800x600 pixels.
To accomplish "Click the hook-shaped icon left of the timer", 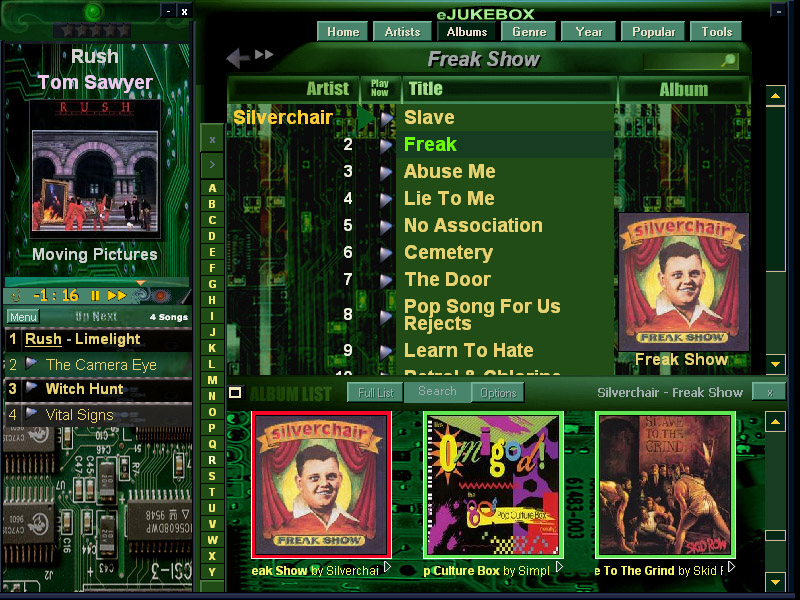I will coord(16,295).
